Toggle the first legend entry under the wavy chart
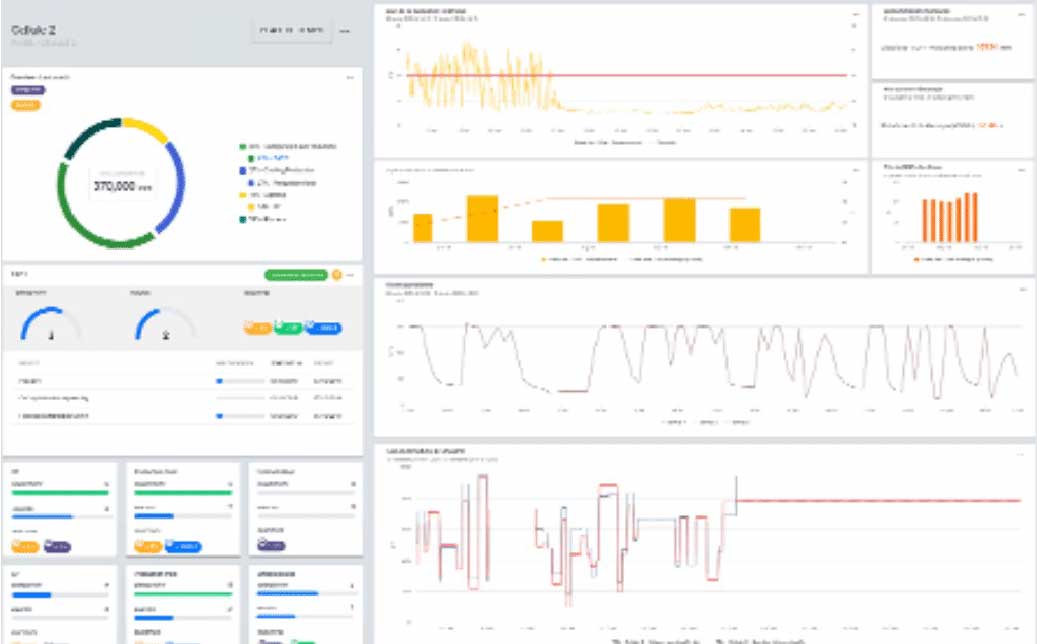Image resolution: width=1037 pixels, height=644 pixels. coord(674,422)
